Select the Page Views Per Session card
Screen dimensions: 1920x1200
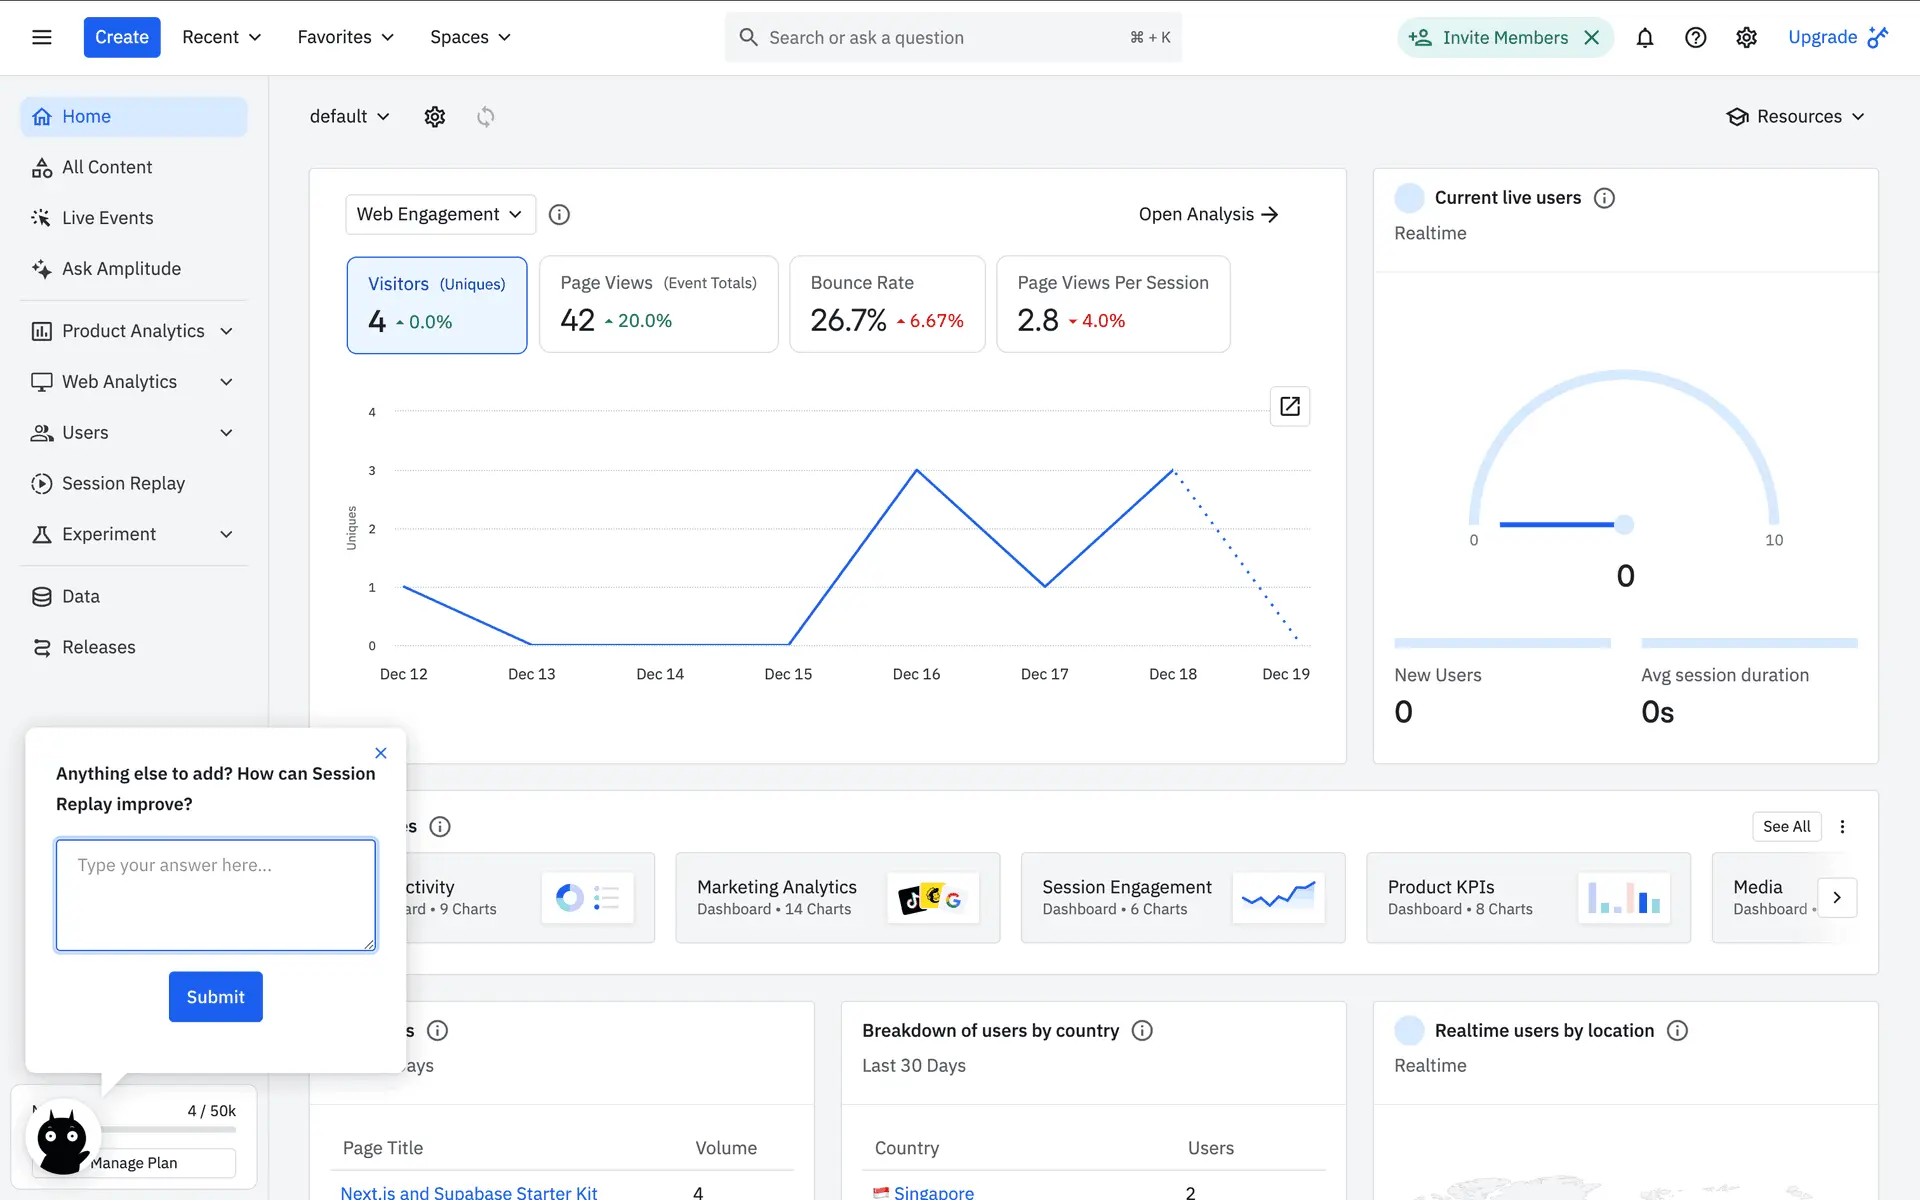(1112, 305)
